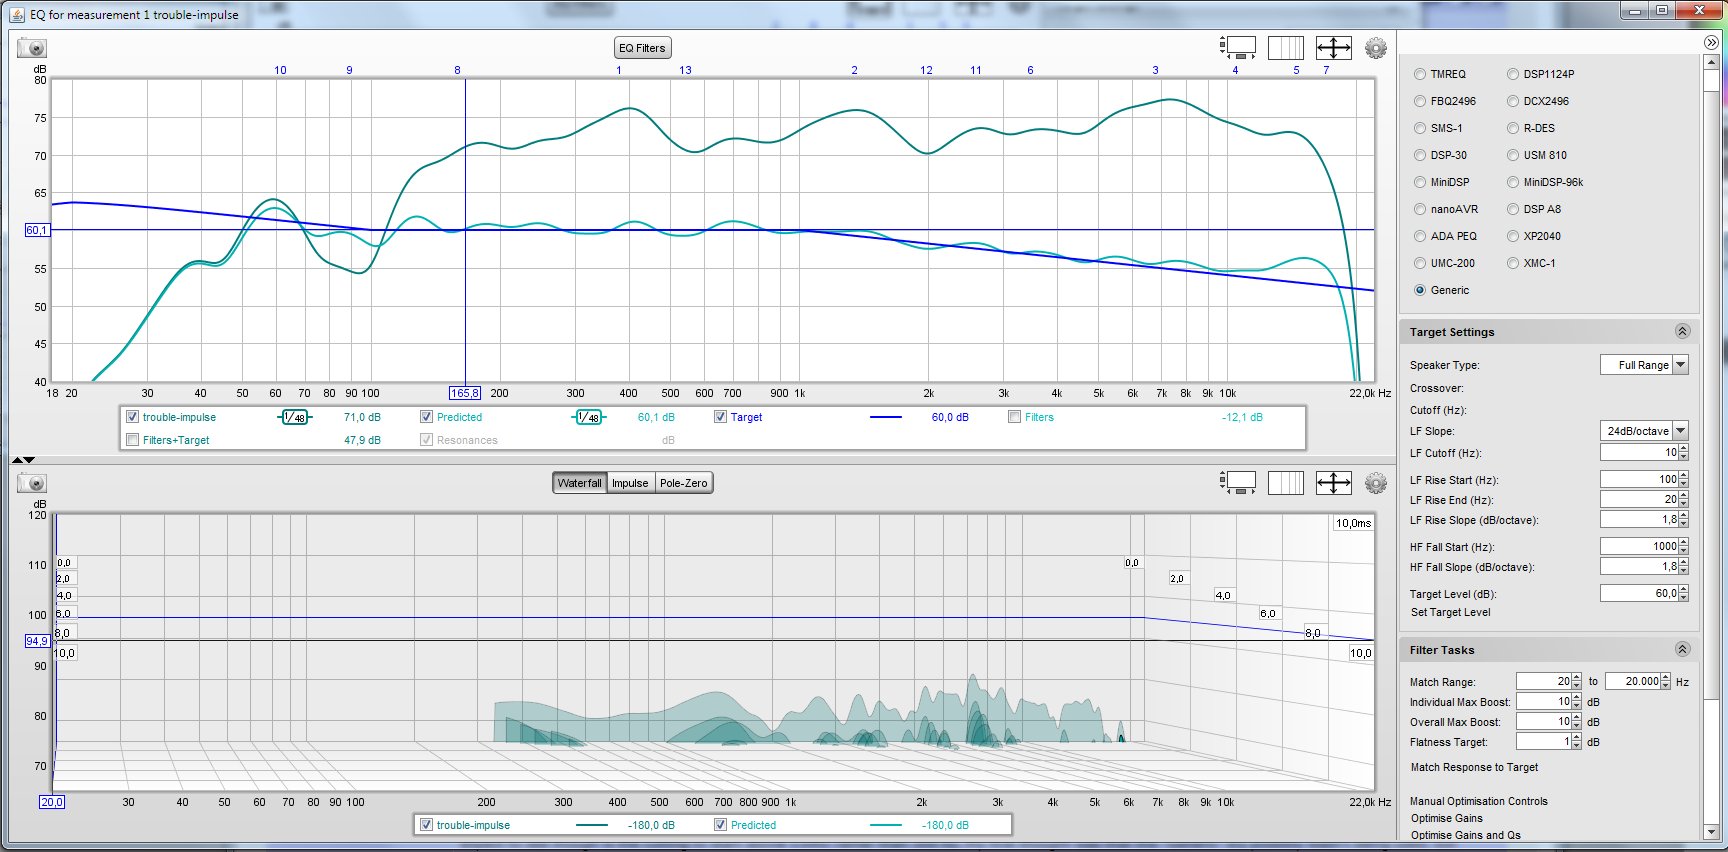Image resolution: width=1728 pixels, height=852 pixels.
Task: Adjust HF Fall Start stepper
Action: pyautogui.click(x=1684, y=546)
